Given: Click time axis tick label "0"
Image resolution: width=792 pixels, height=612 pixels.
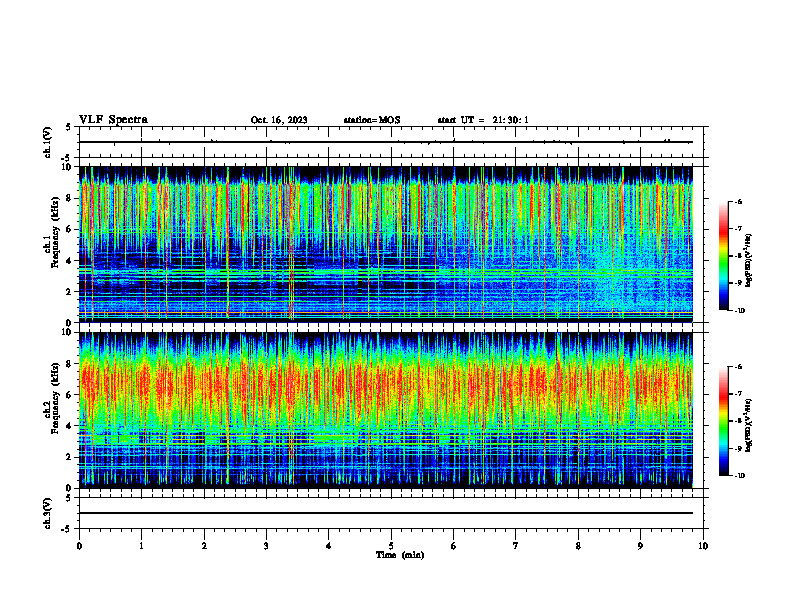Looking at the screenshot, I should [79, 546].
